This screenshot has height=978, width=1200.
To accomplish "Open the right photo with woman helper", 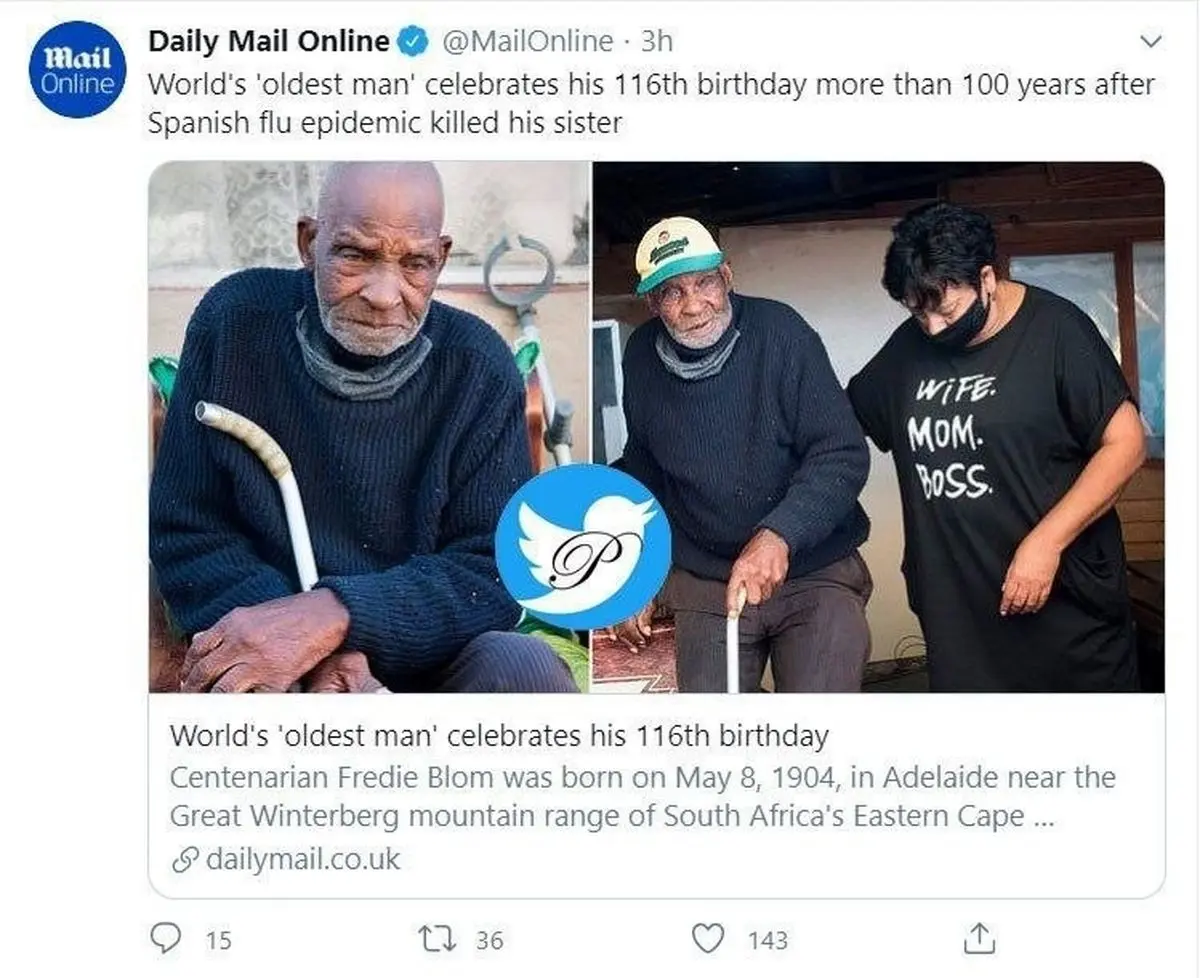I will [879, 427].
